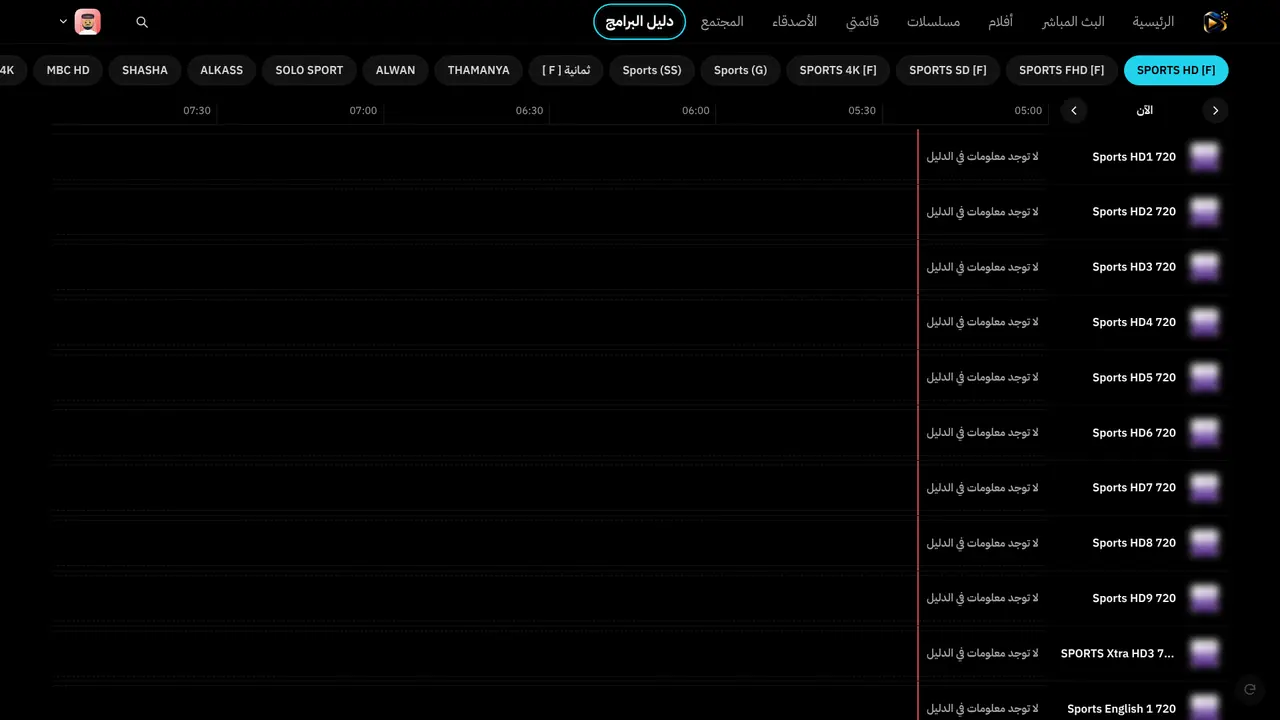
Task: Click SPORTS Xtra HD3 channel name
Action: point(1118,653)
